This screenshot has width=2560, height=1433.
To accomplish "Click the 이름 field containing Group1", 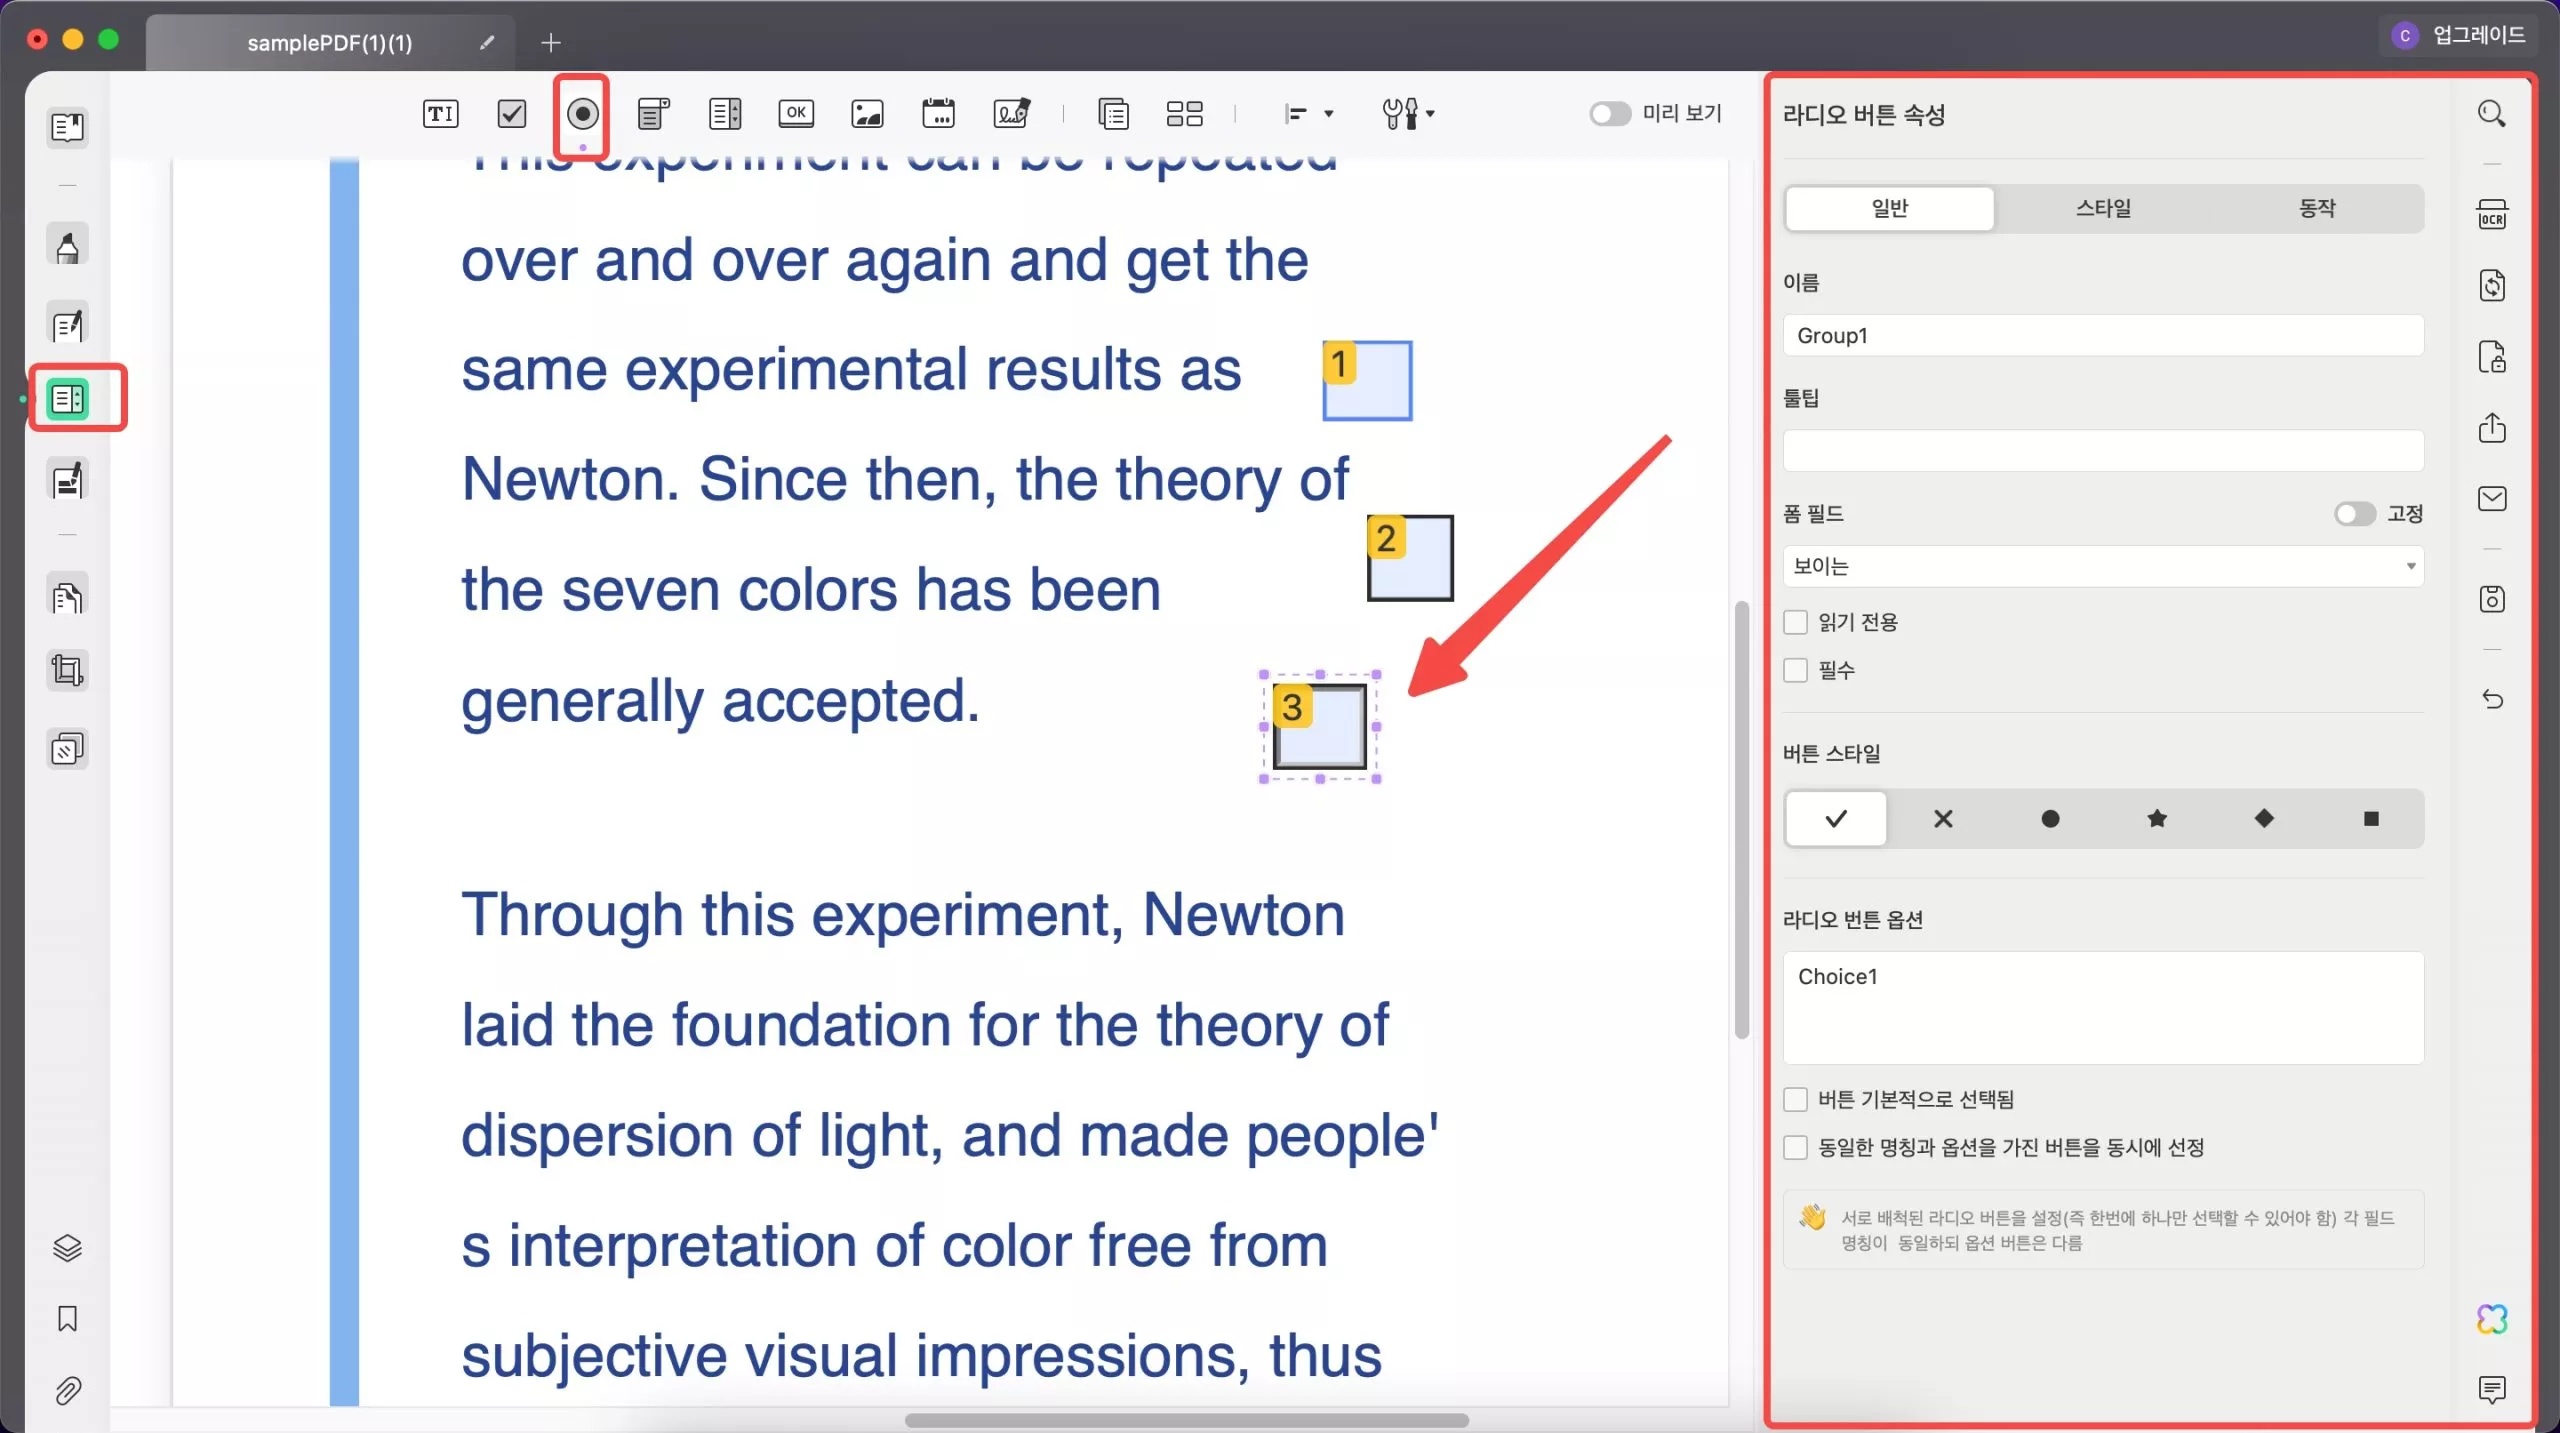I will click(2103, 335).
